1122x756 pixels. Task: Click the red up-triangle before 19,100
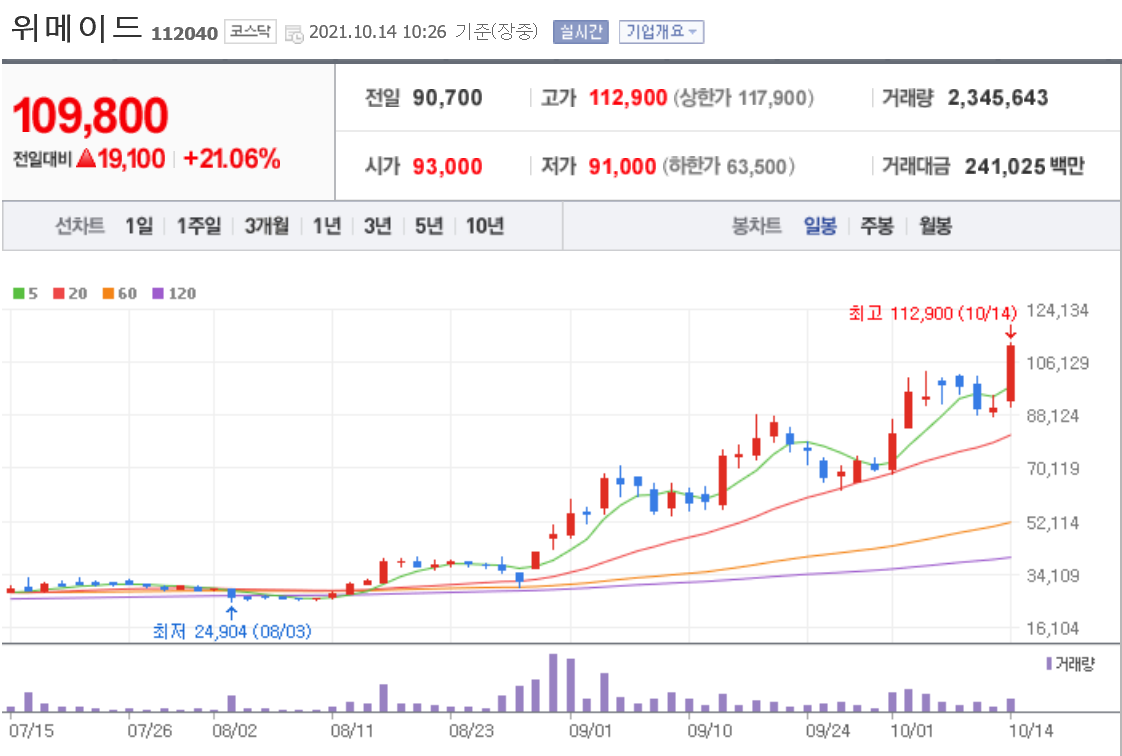[86, 158]
